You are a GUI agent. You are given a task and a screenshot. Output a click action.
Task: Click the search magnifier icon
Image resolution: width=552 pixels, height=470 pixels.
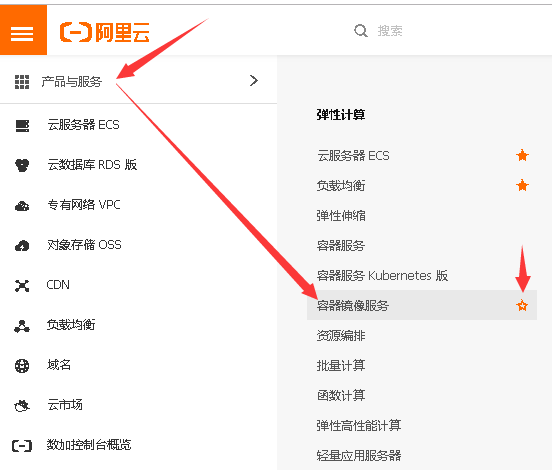(x=361, y=31)
